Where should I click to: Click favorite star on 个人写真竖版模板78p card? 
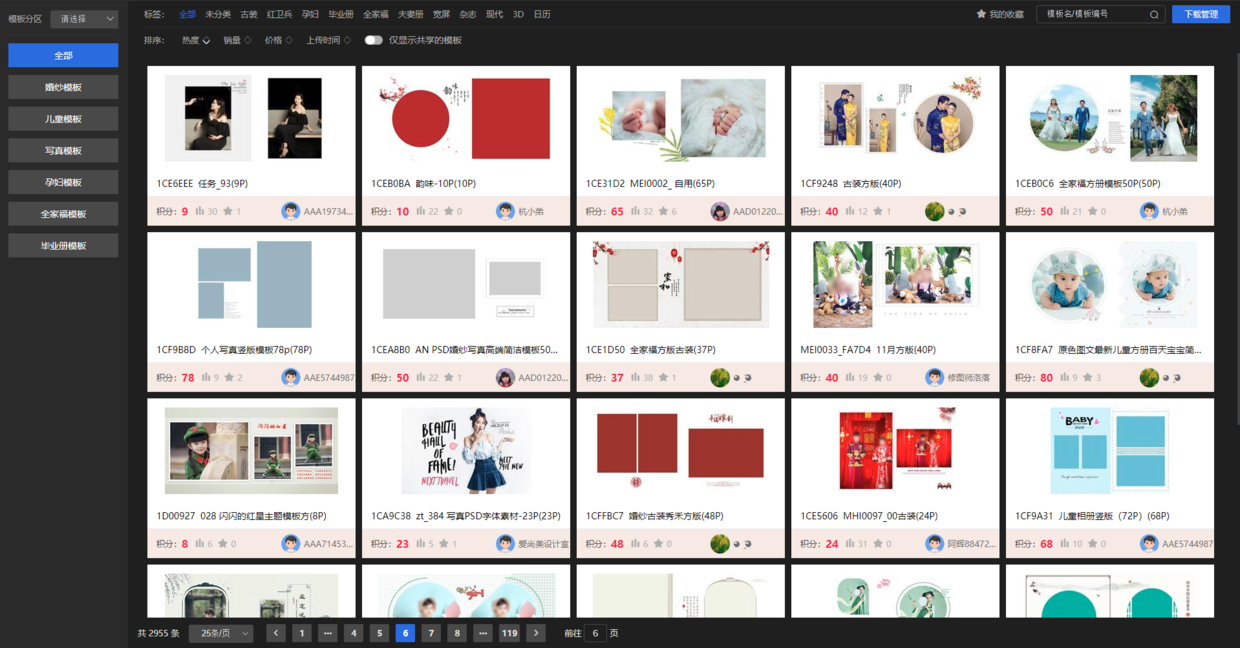[228, 378]
